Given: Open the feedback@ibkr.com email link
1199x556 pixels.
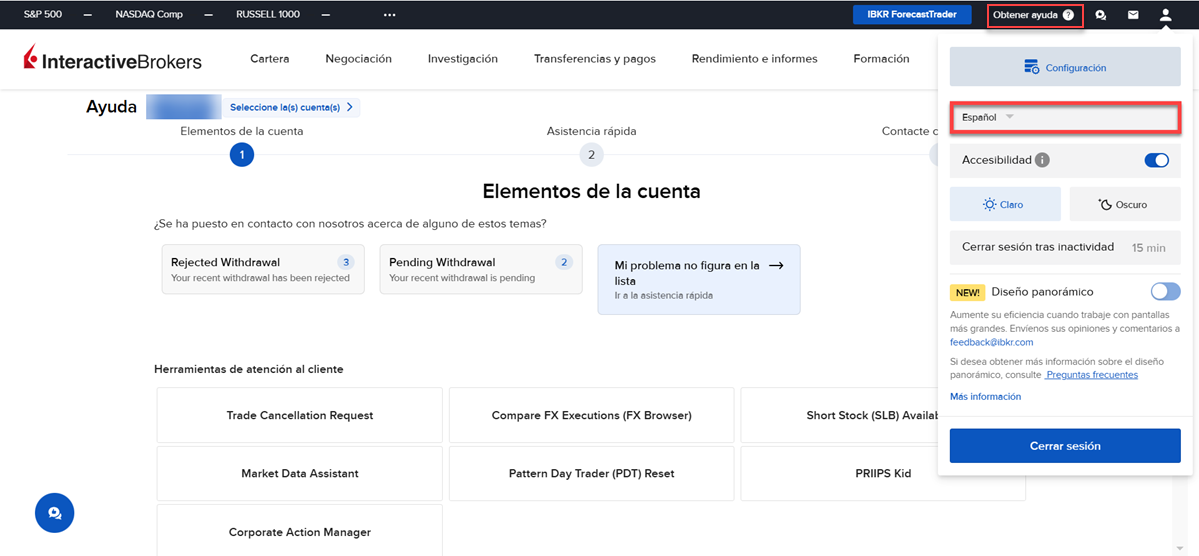Looking at the screenshot, I should [x=992, y=342].
